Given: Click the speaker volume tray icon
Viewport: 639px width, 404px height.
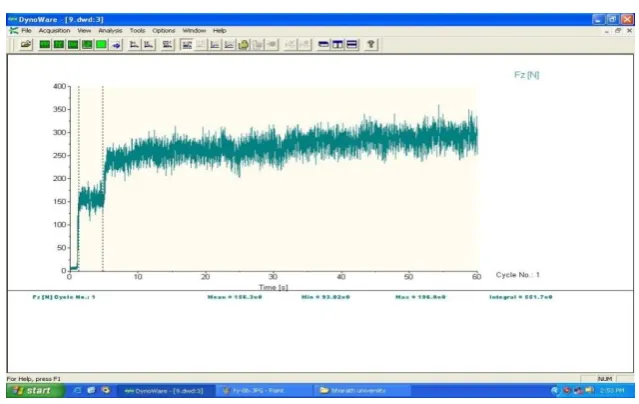Looking at the screenshot, I should [589, 391].
